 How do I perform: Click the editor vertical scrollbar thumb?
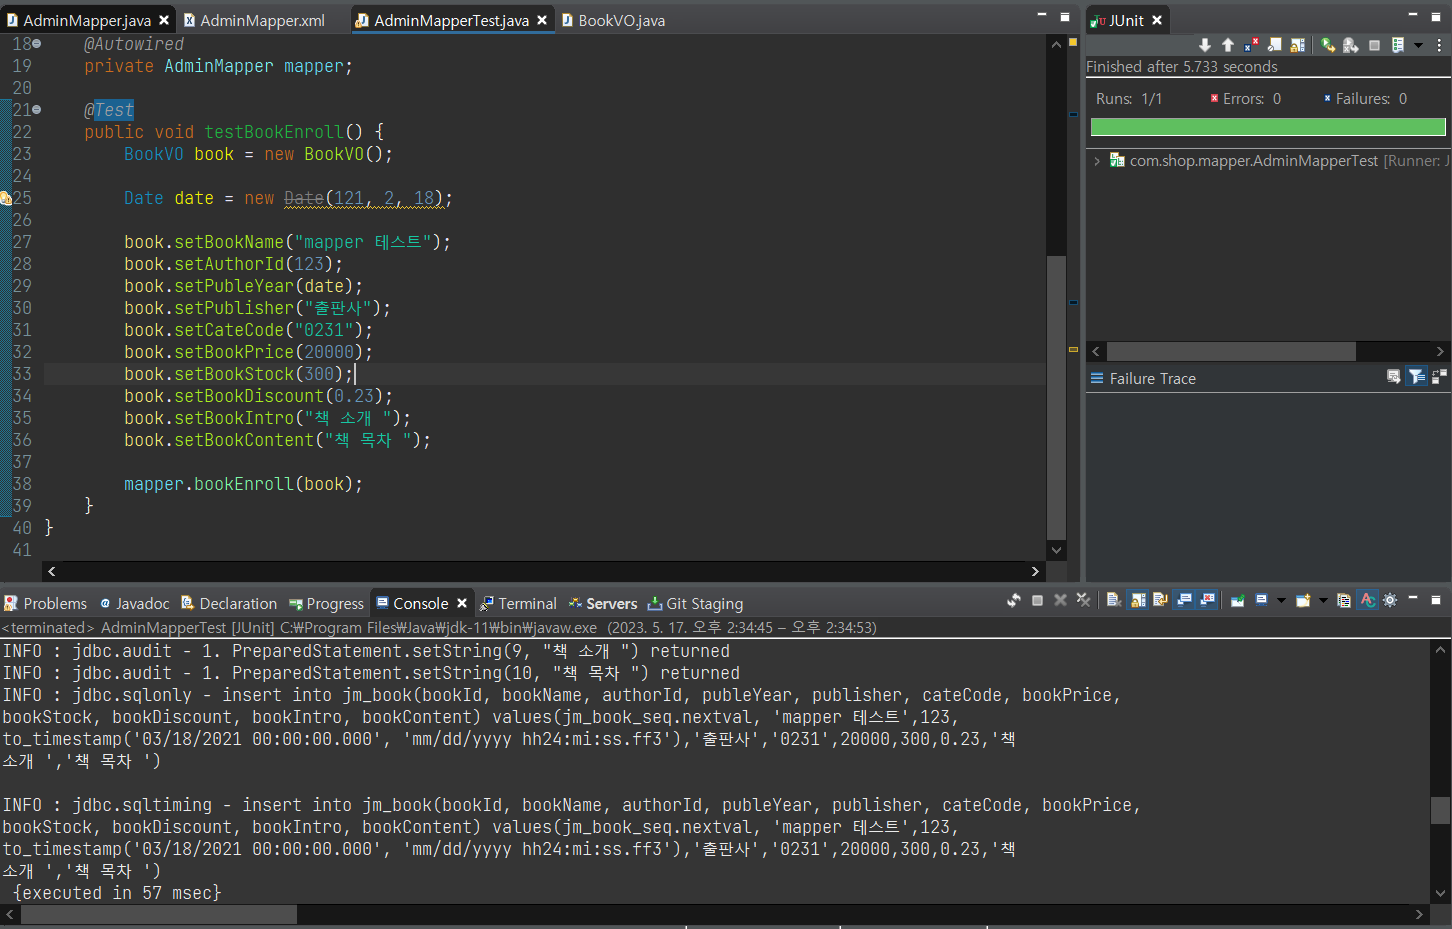pos(1056,398)
